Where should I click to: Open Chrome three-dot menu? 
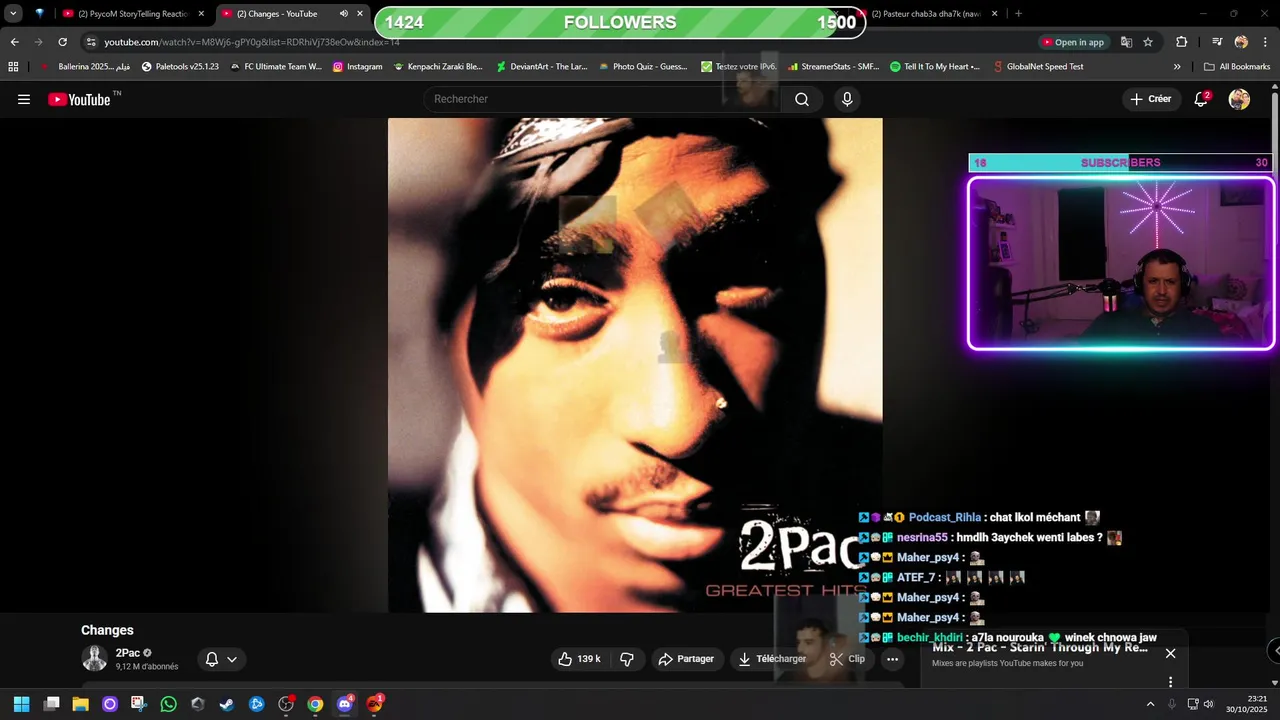pyautogui.click(x=1264, y=42)
